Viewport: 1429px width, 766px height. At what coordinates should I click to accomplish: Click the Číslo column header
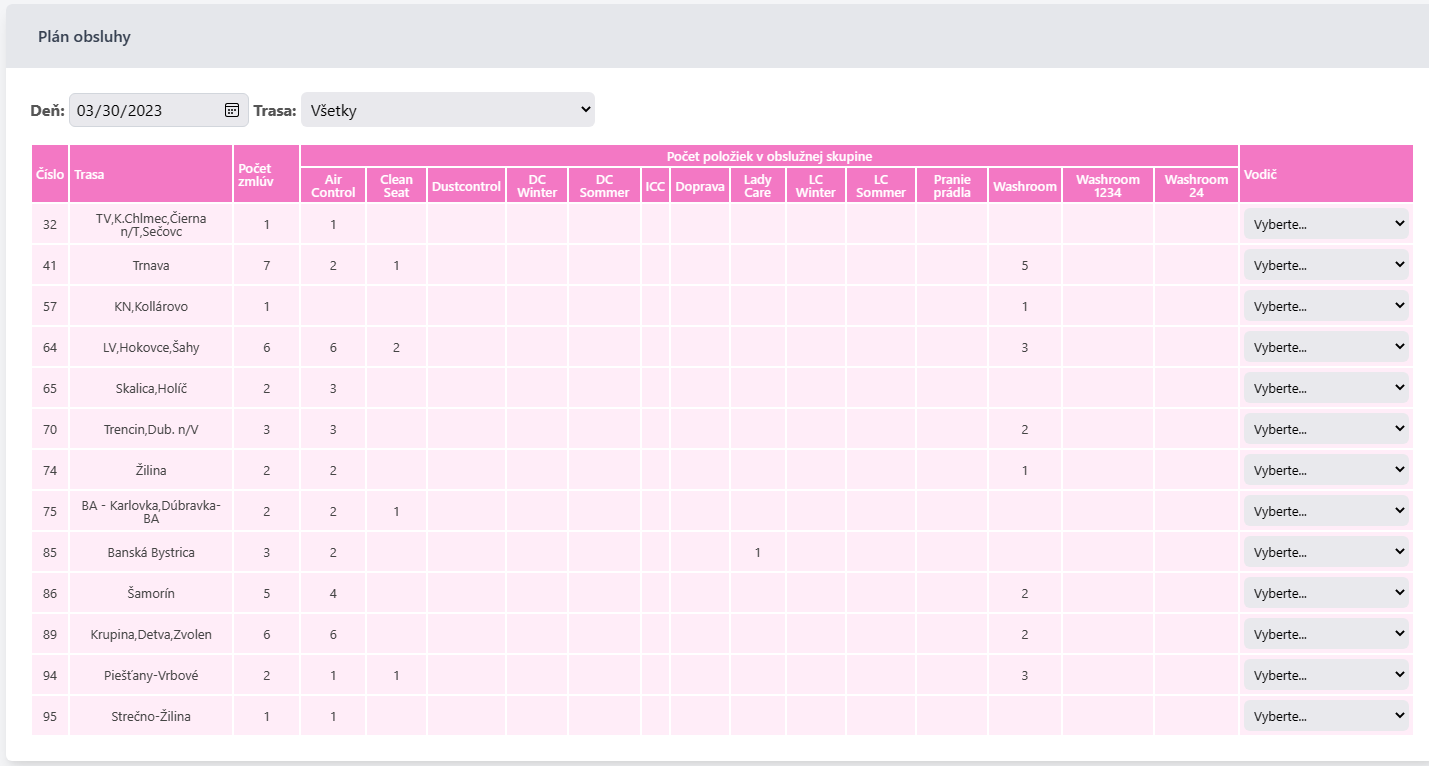[x=50, y=174]
